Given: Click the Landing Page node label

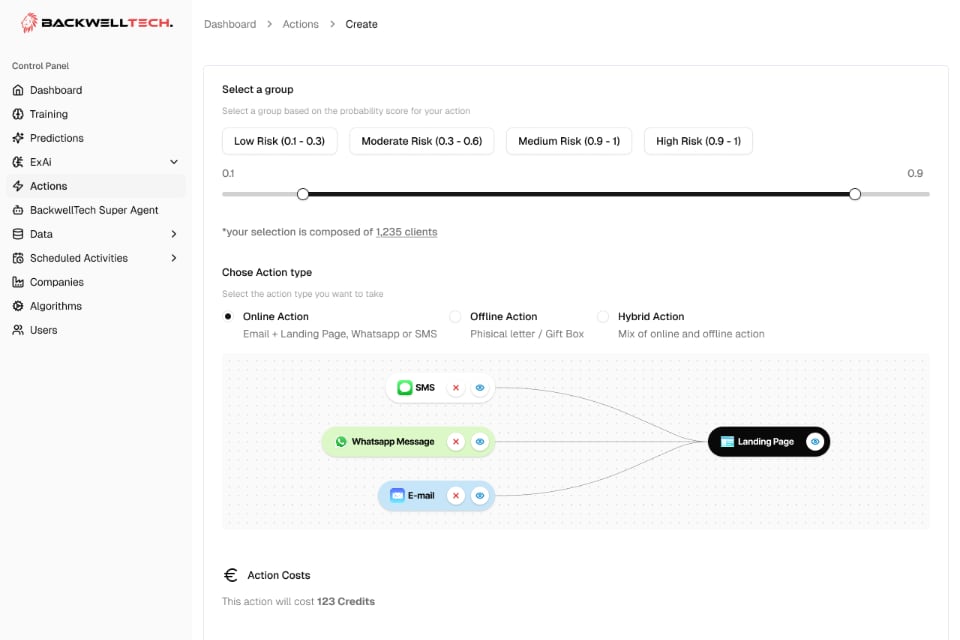Looking at the screenshot, I should (x=765, y=442).
